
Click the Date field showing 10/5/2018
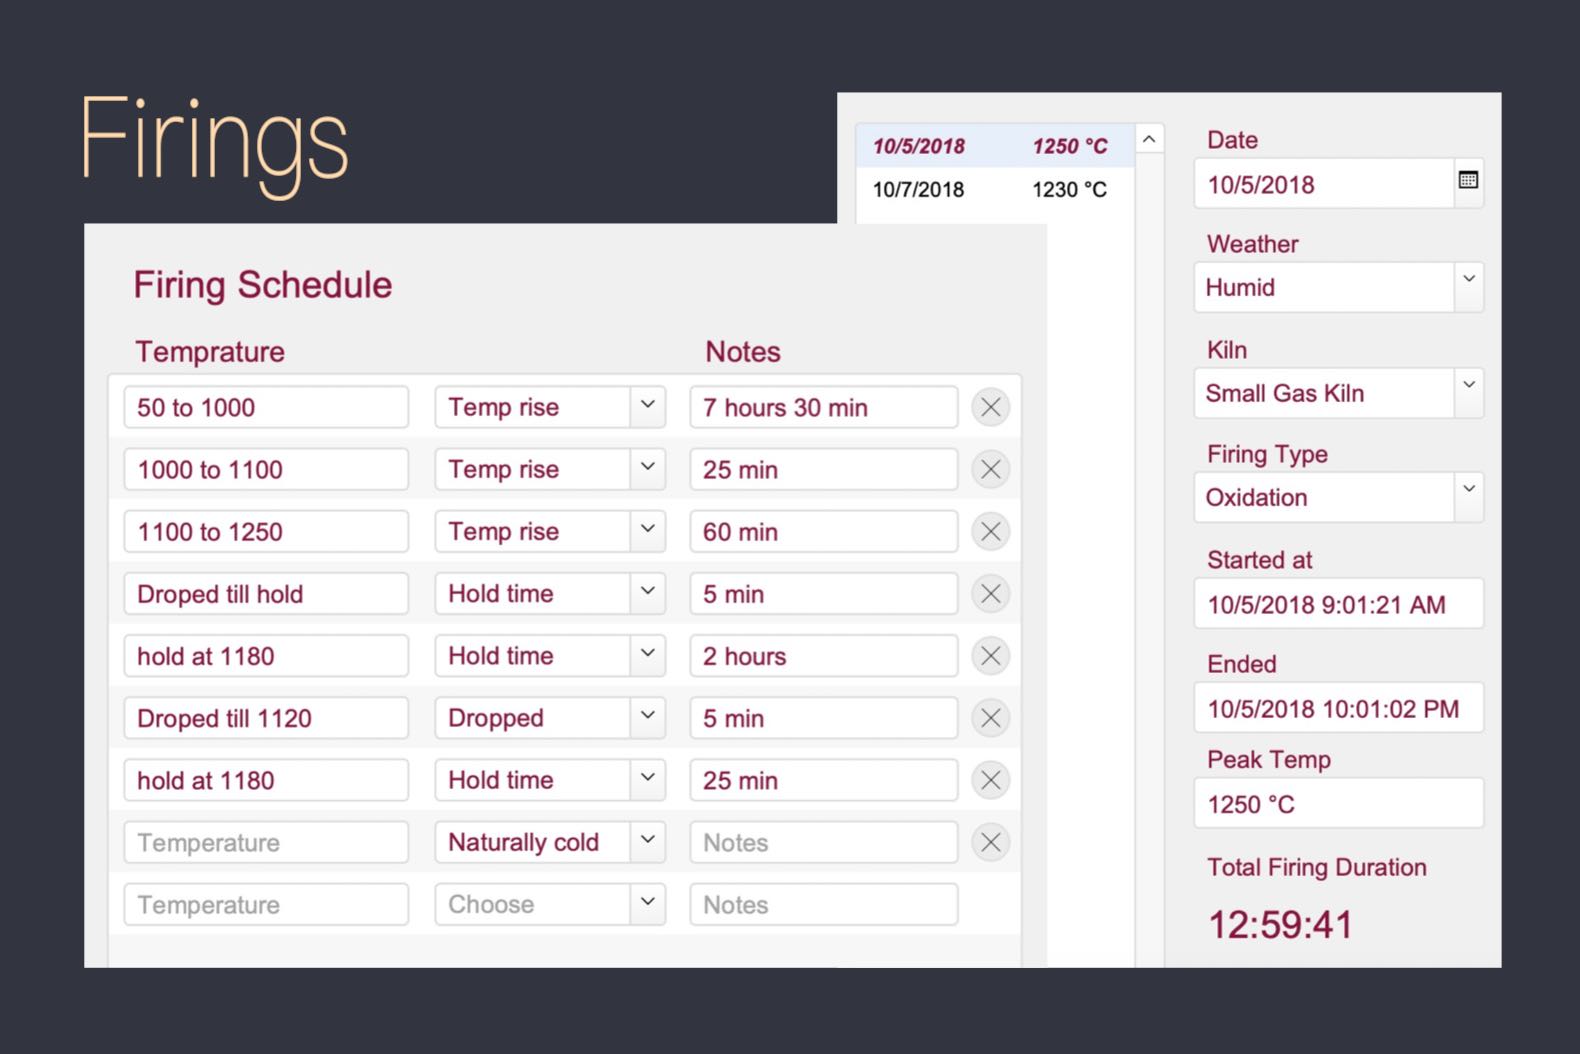point(1324,184)
